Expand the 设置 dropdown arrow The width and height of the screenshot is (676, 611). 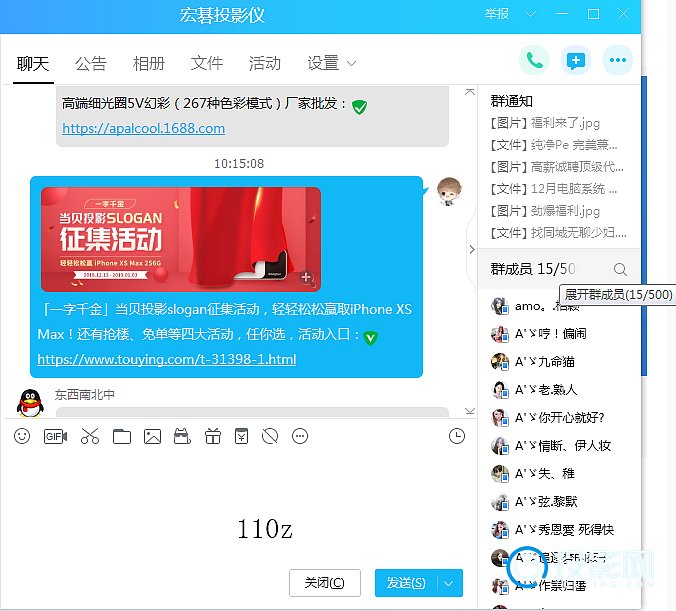point(351,64)
